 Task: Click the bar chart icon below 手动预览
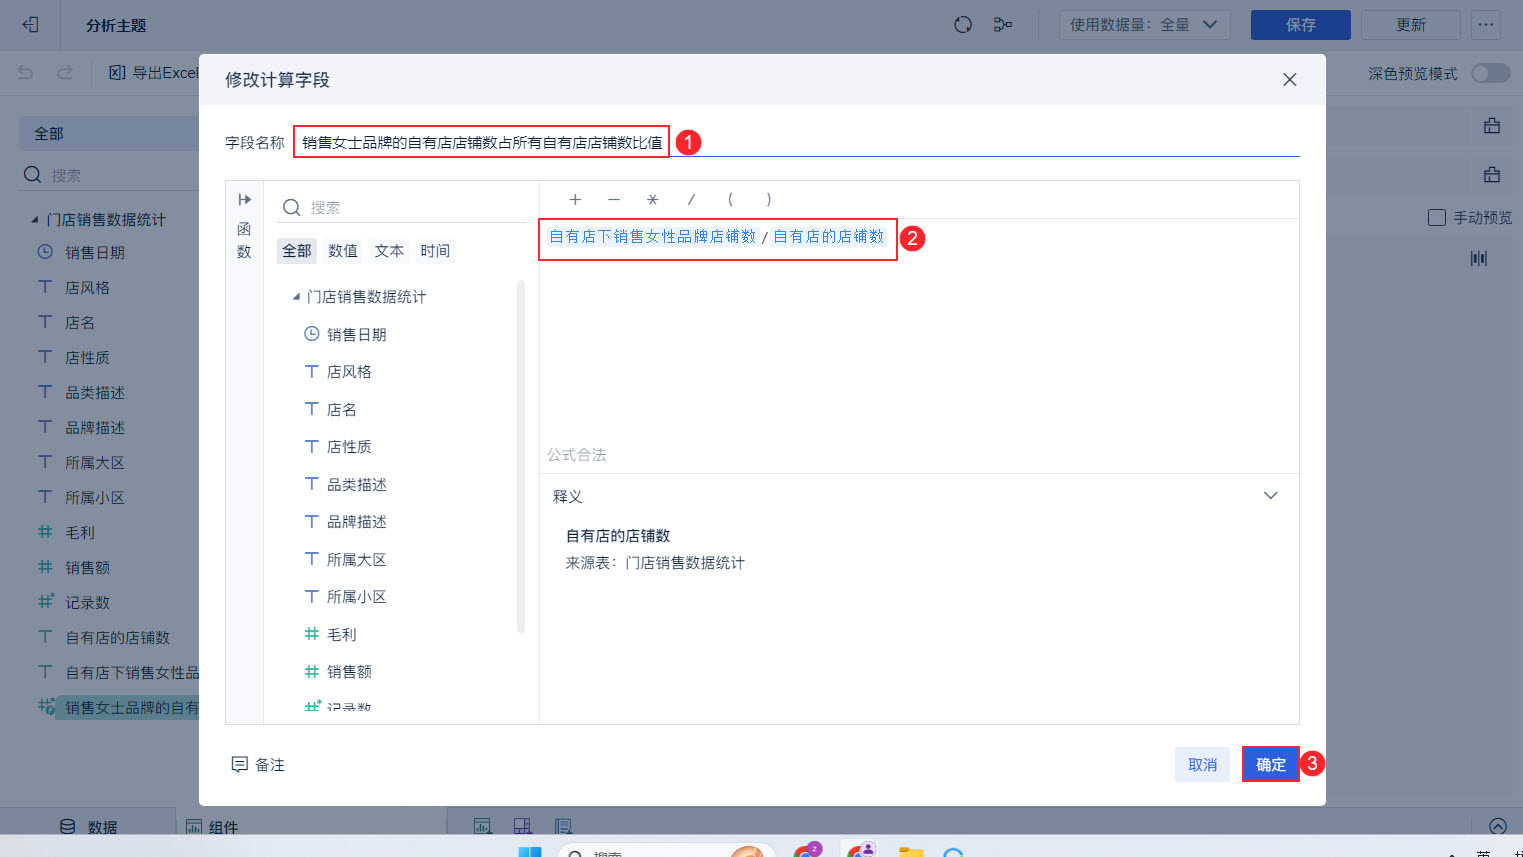(x=1479, y=259)
